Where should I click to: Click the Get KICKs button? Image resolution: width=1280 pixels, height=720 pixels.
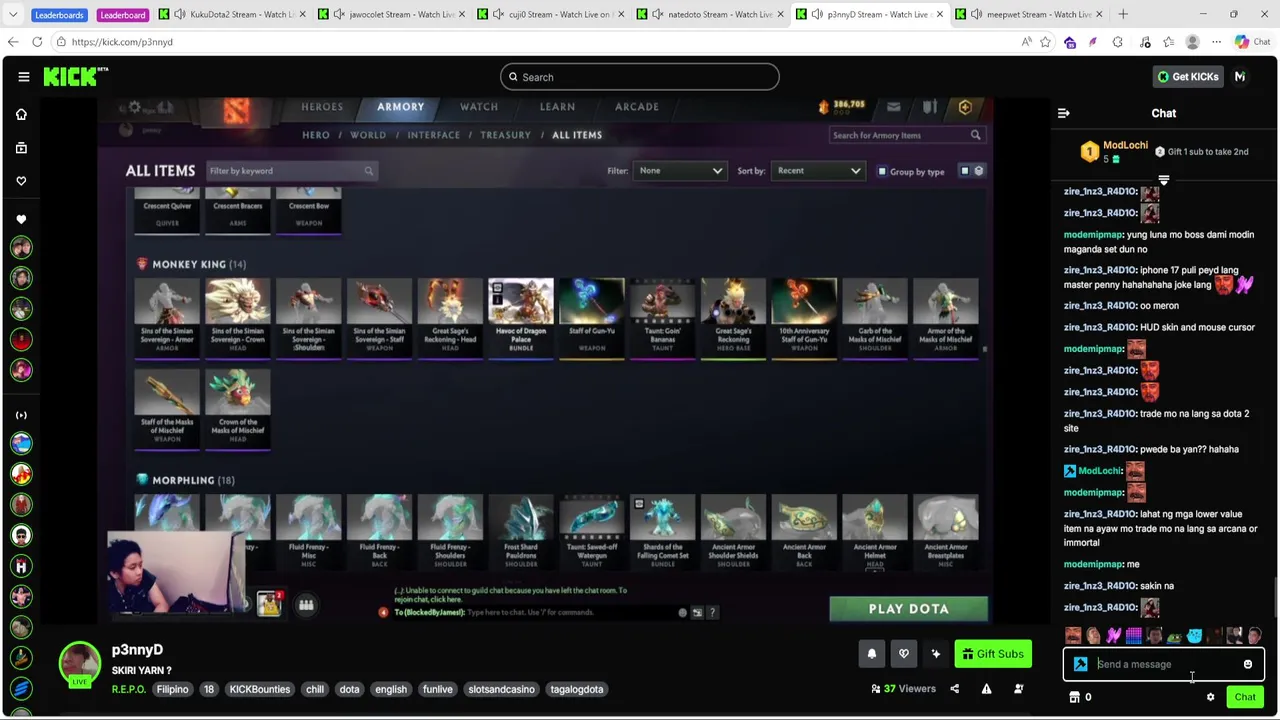1188,77
